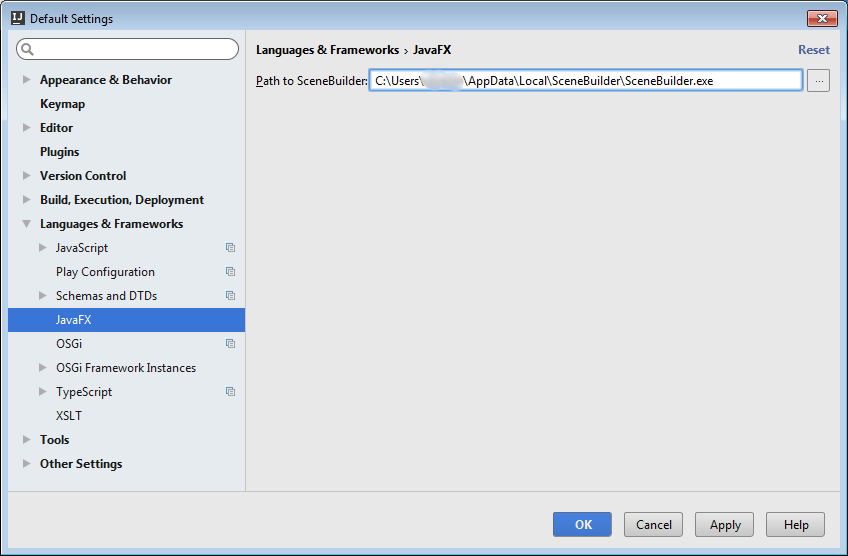Collapse Languages & Frameworks section arrow
The width and height of the screenshot is (848, 556).
(26, 224)
